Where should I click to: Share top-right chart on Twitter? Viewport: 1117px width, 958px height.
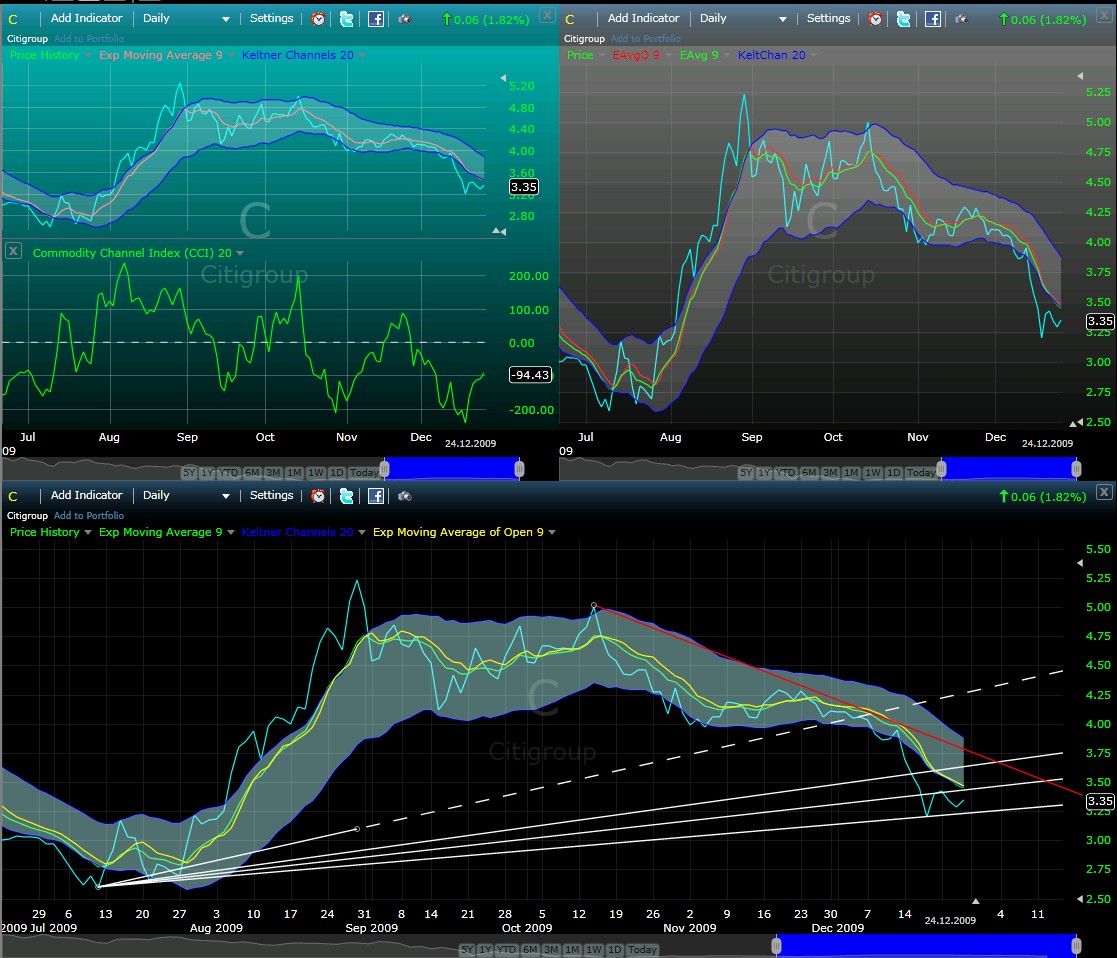(x=904, y=19)
